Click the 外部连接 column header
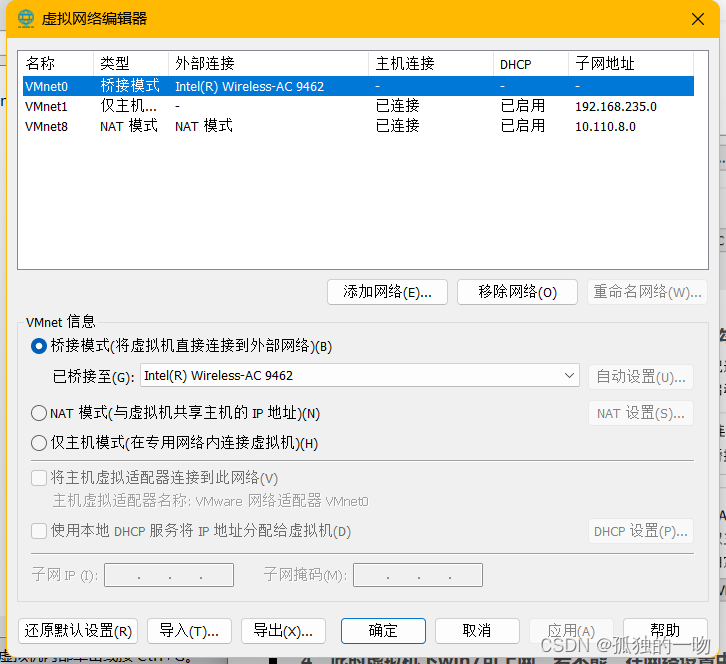Viewport: 726px width, 664px height. click(x=269, y=63)
